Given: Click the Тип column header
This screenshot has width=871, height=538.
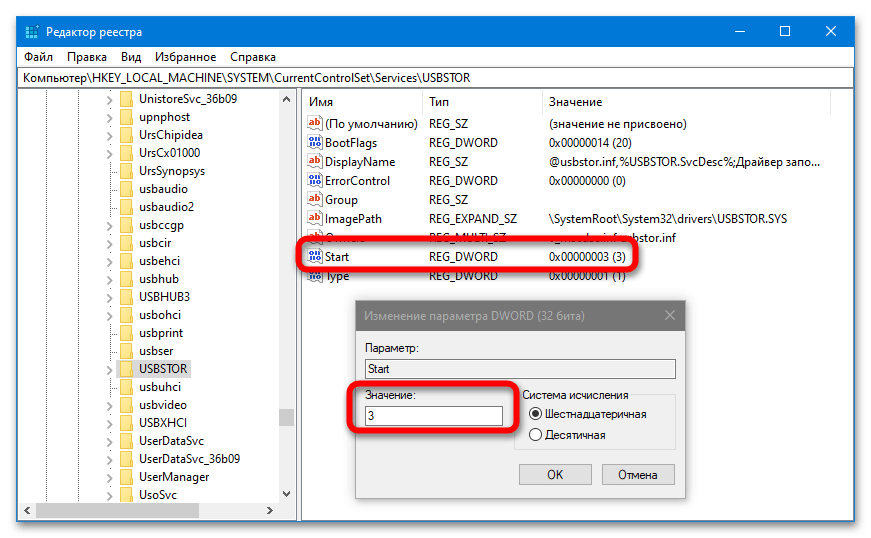Looking at the screenshot, I should pos(440,102).
